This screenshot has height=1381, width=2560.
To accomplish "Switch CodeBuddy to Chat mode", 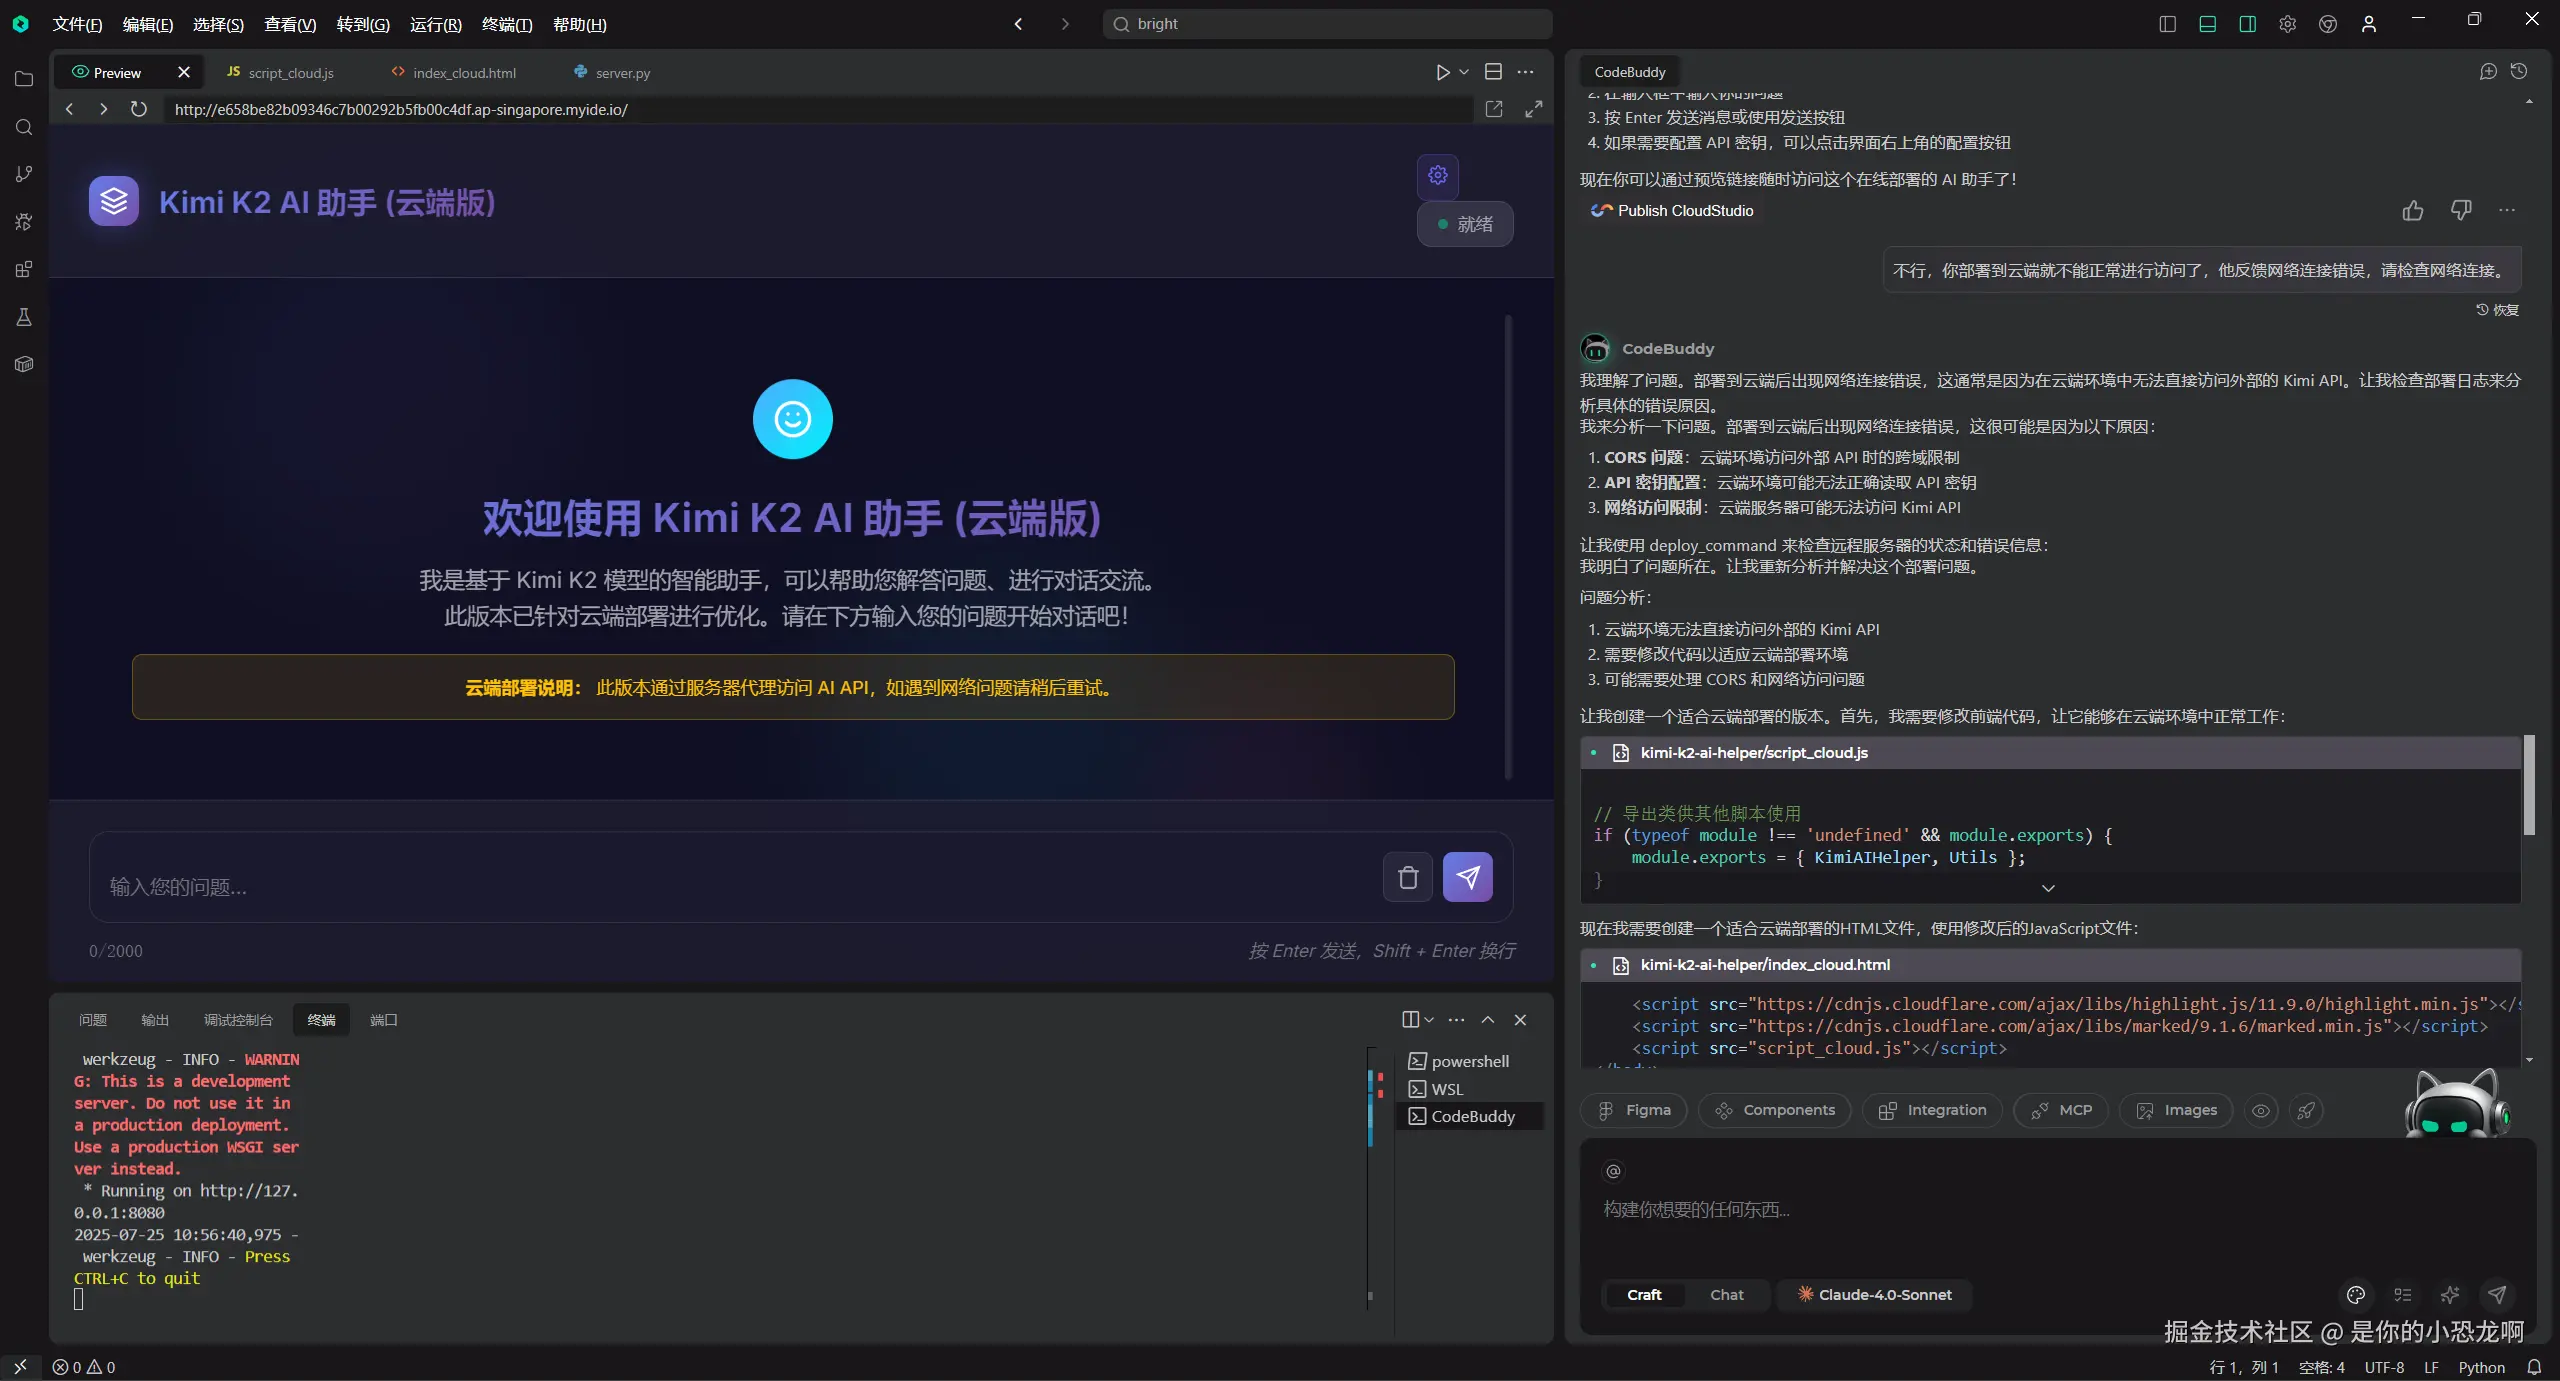I will (1726, 1294).
